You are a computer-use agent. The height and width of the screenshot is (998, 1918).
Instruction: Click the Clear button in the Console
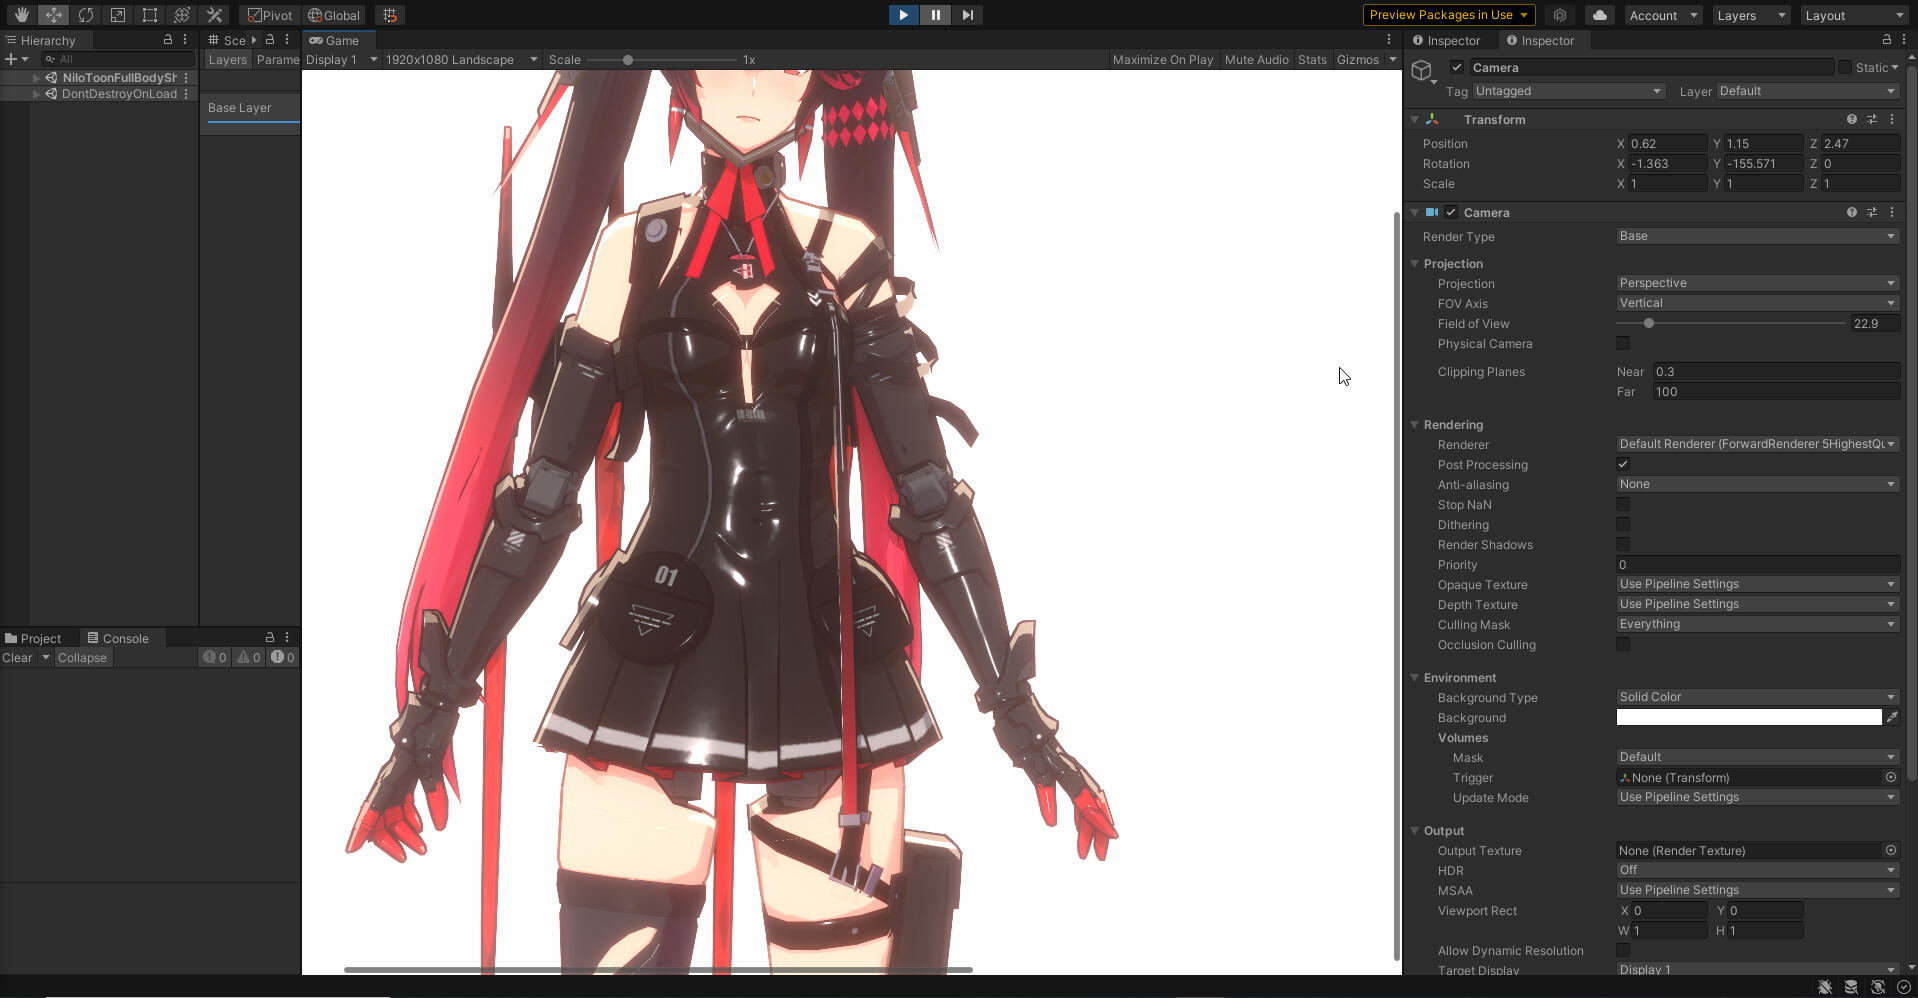click(x=17, y=657)
